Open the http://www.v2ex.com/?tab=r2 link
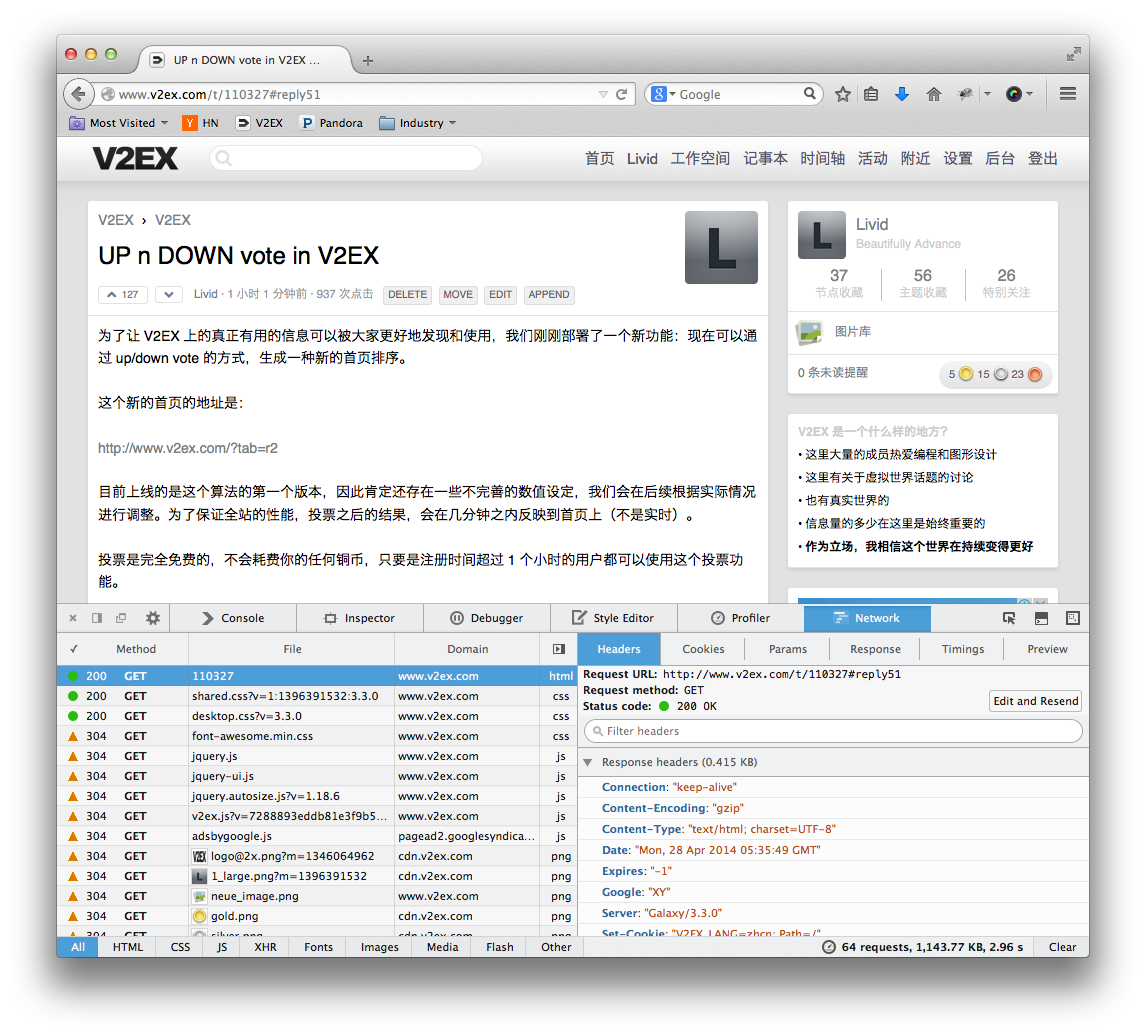Viewport: 1146px width, 1036px height. pos(188,448)
